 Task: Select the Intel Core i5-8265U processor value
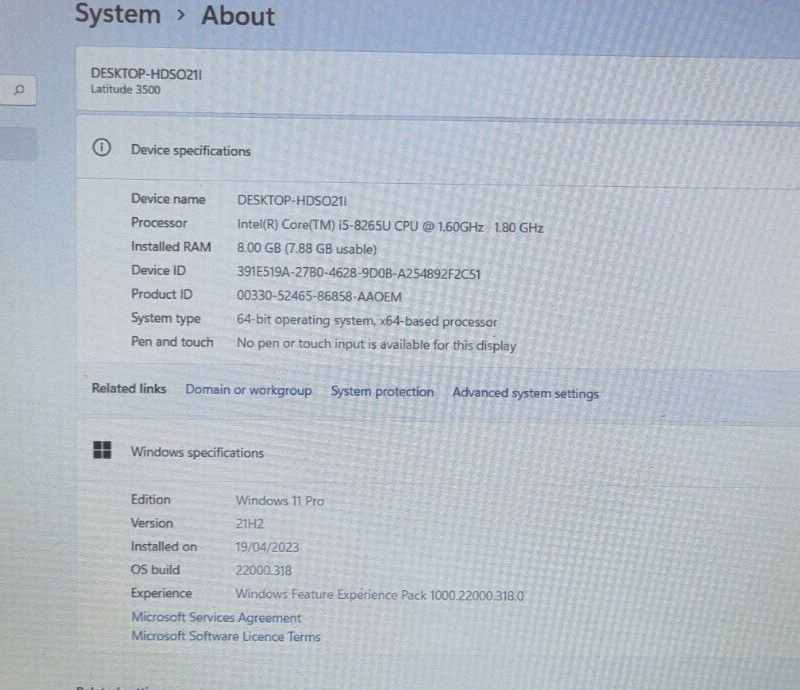click(x=390, y=226)
